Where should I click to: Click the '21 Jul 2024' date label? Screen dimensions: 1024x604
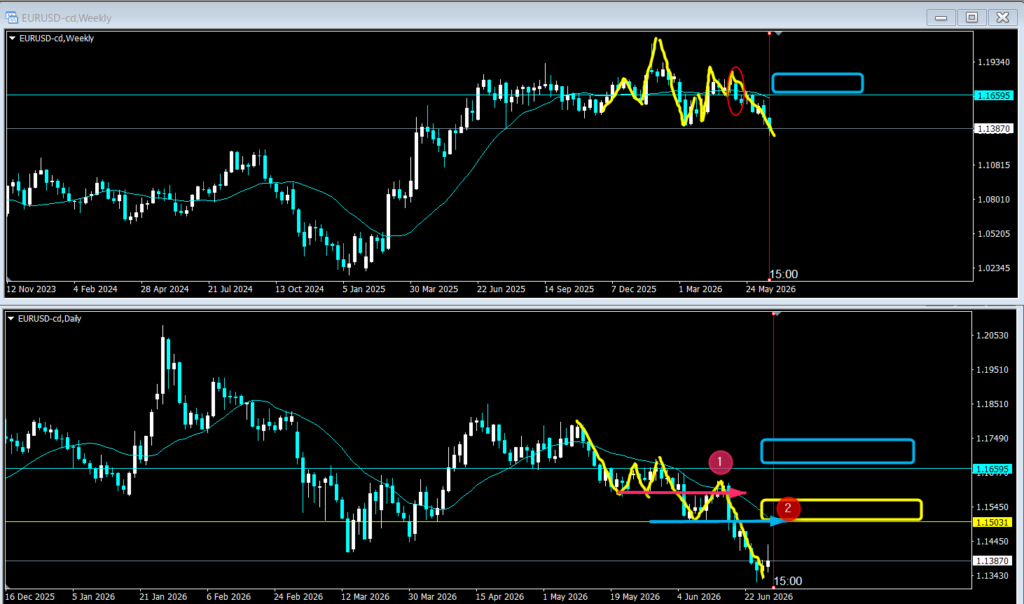pos(230,289)
